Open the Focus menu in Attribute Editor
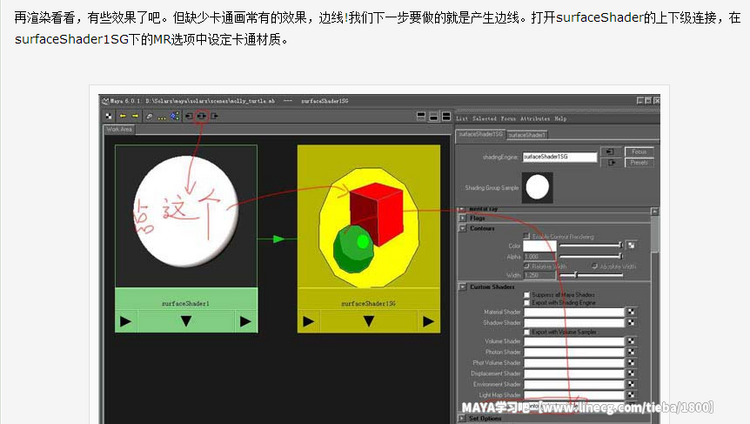This screenshot has height=424, width=750. tap(508, 119)
